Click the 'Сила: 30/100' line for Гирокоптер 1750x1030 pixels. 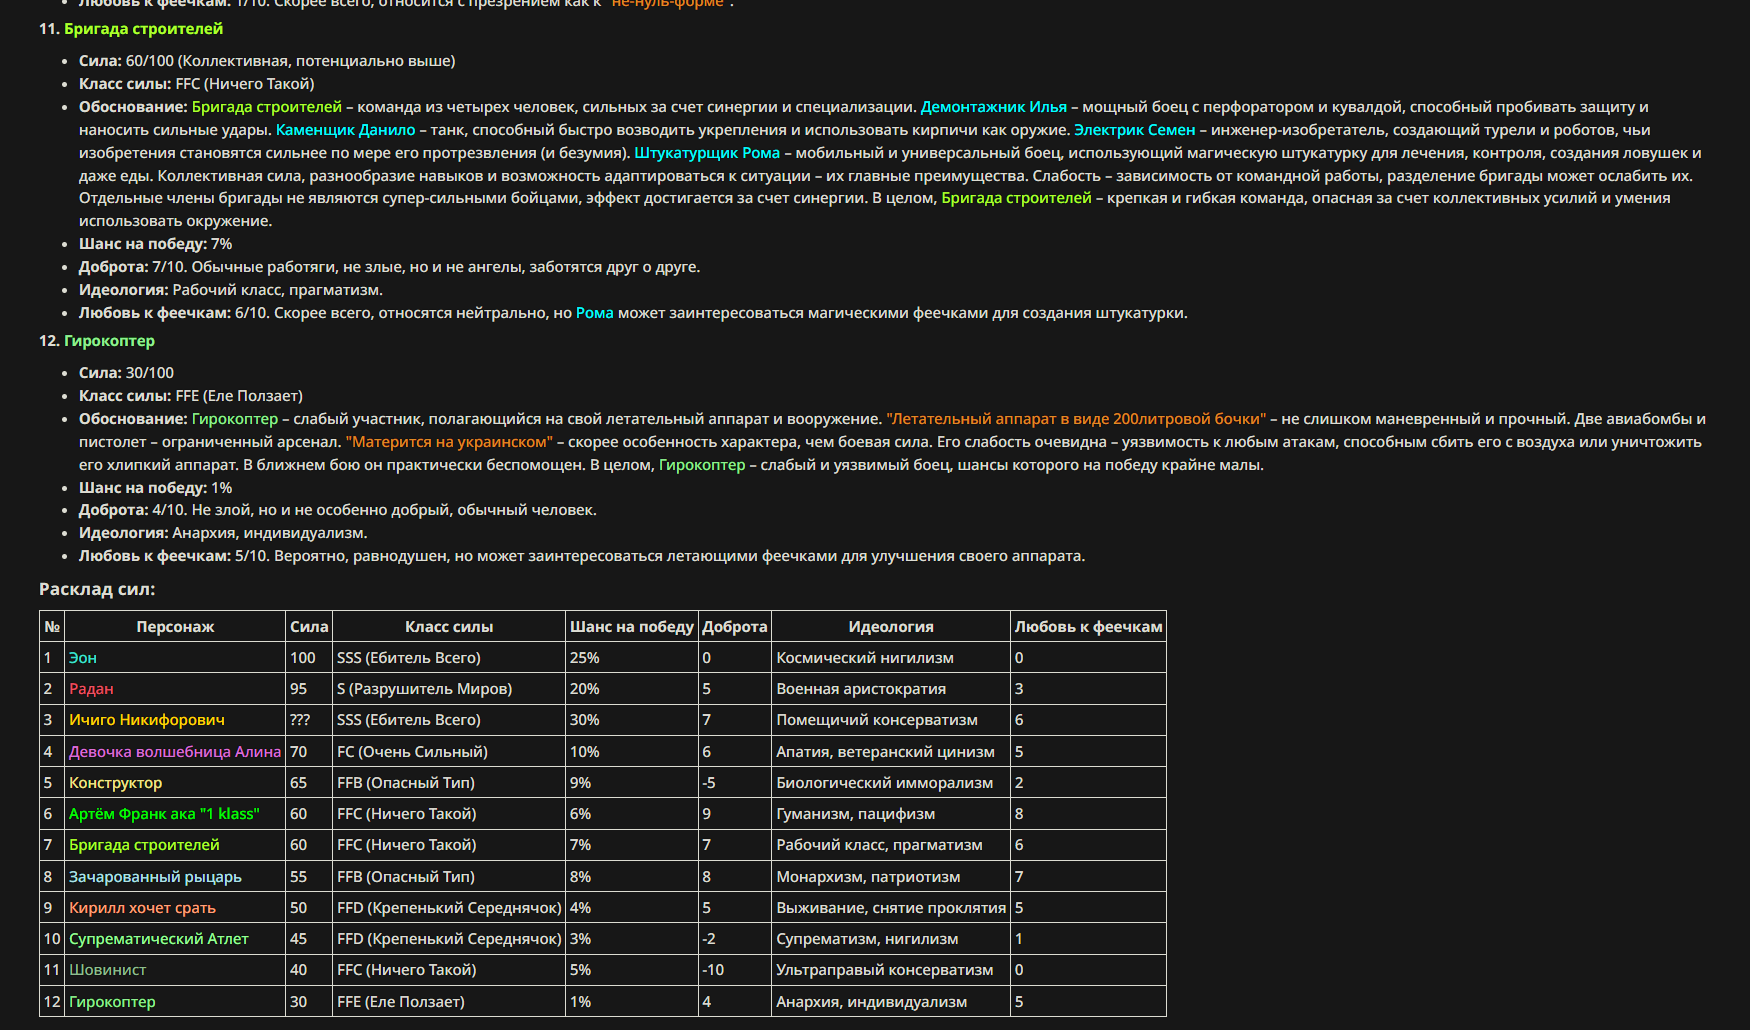click(x=126, y=373)
